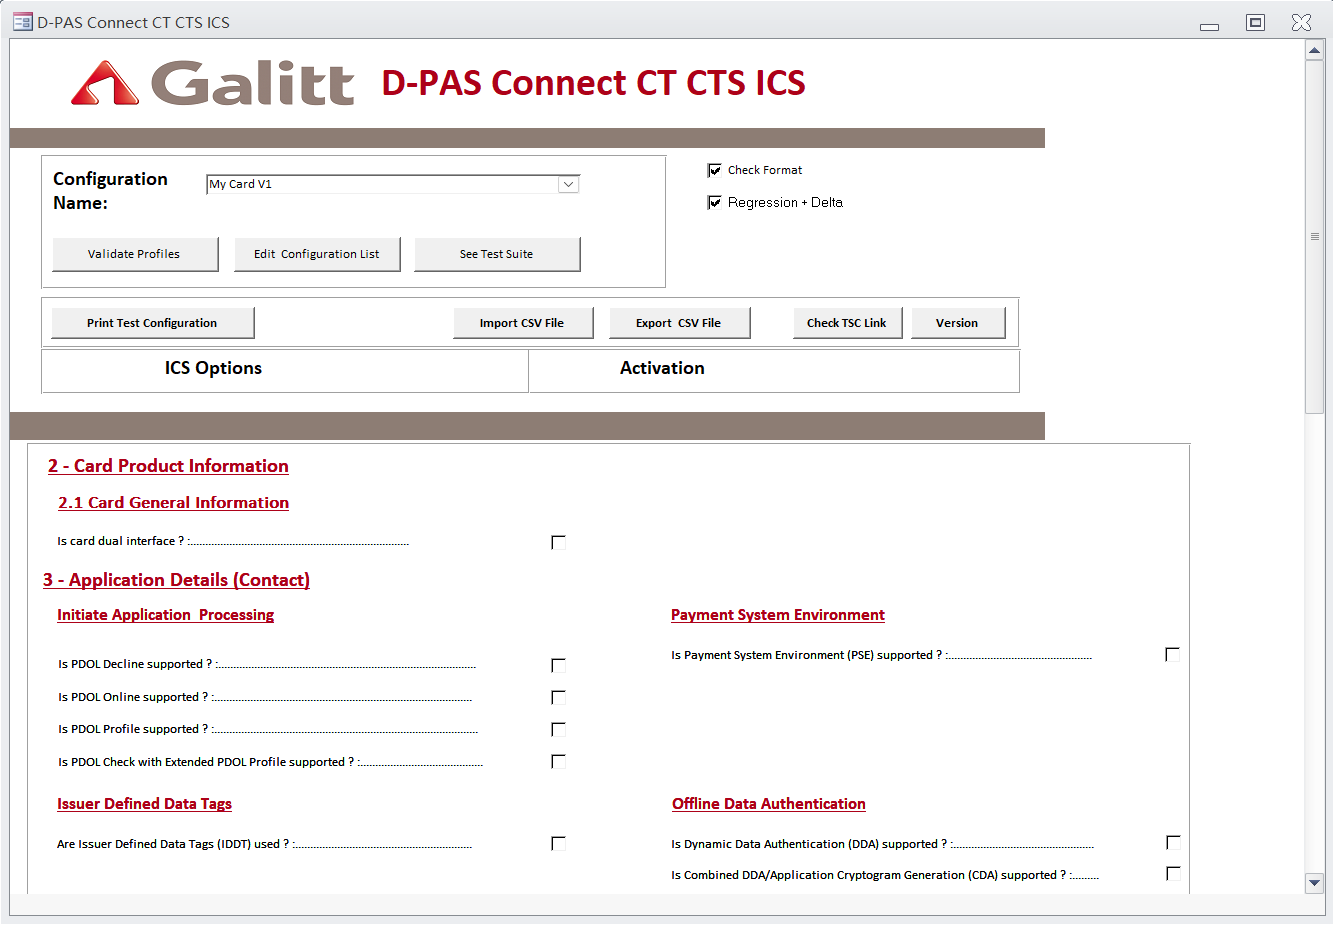Enable the card dual interface checkbox
Viewport: 1333px width, 925px height.
[x=558, y=542]
